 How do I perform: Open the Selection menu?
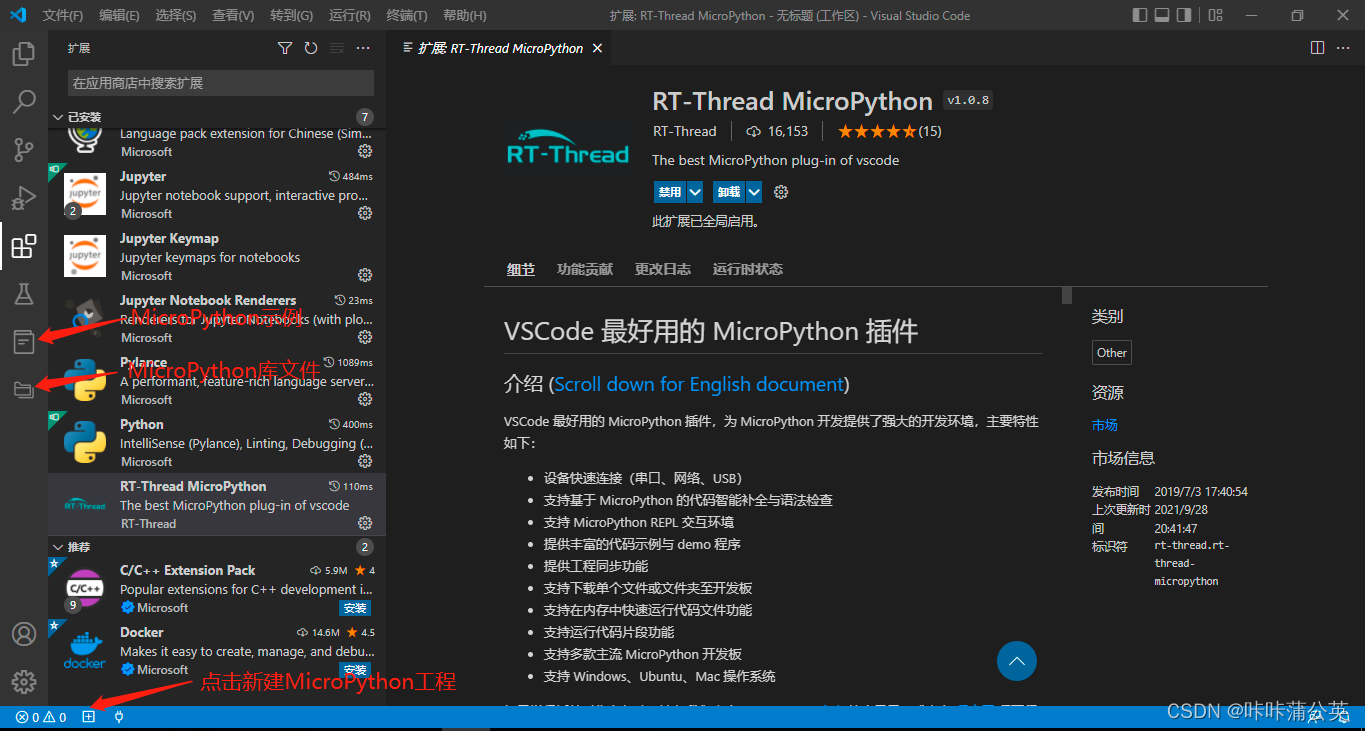tap(176, 15)
